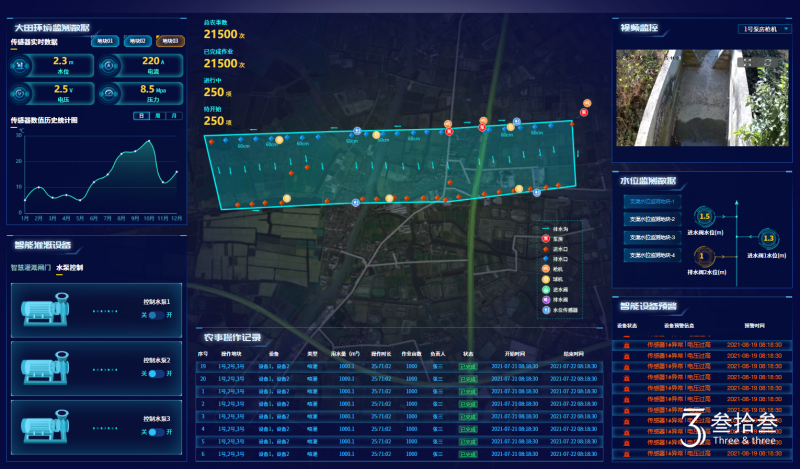Toggle the 控制水泵2 pump switch
The height and width of the screenshot is (469, 800).
[156, 373]
